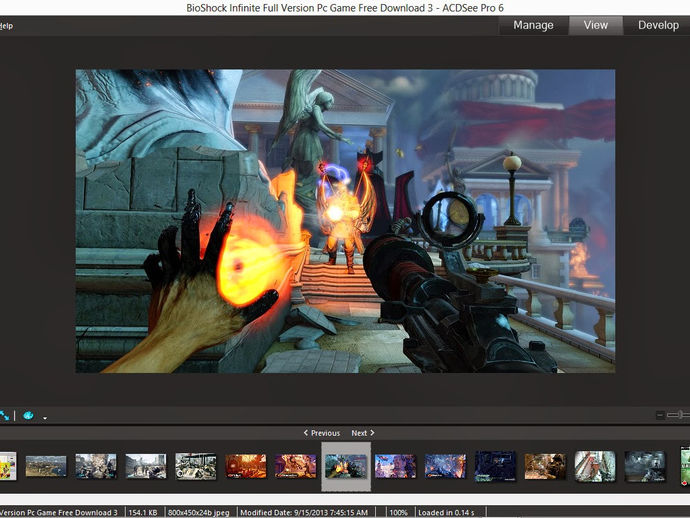
Task: Select the colorful cartoon thumbnail at filmstrip start
Action: (x=8, y=466)
